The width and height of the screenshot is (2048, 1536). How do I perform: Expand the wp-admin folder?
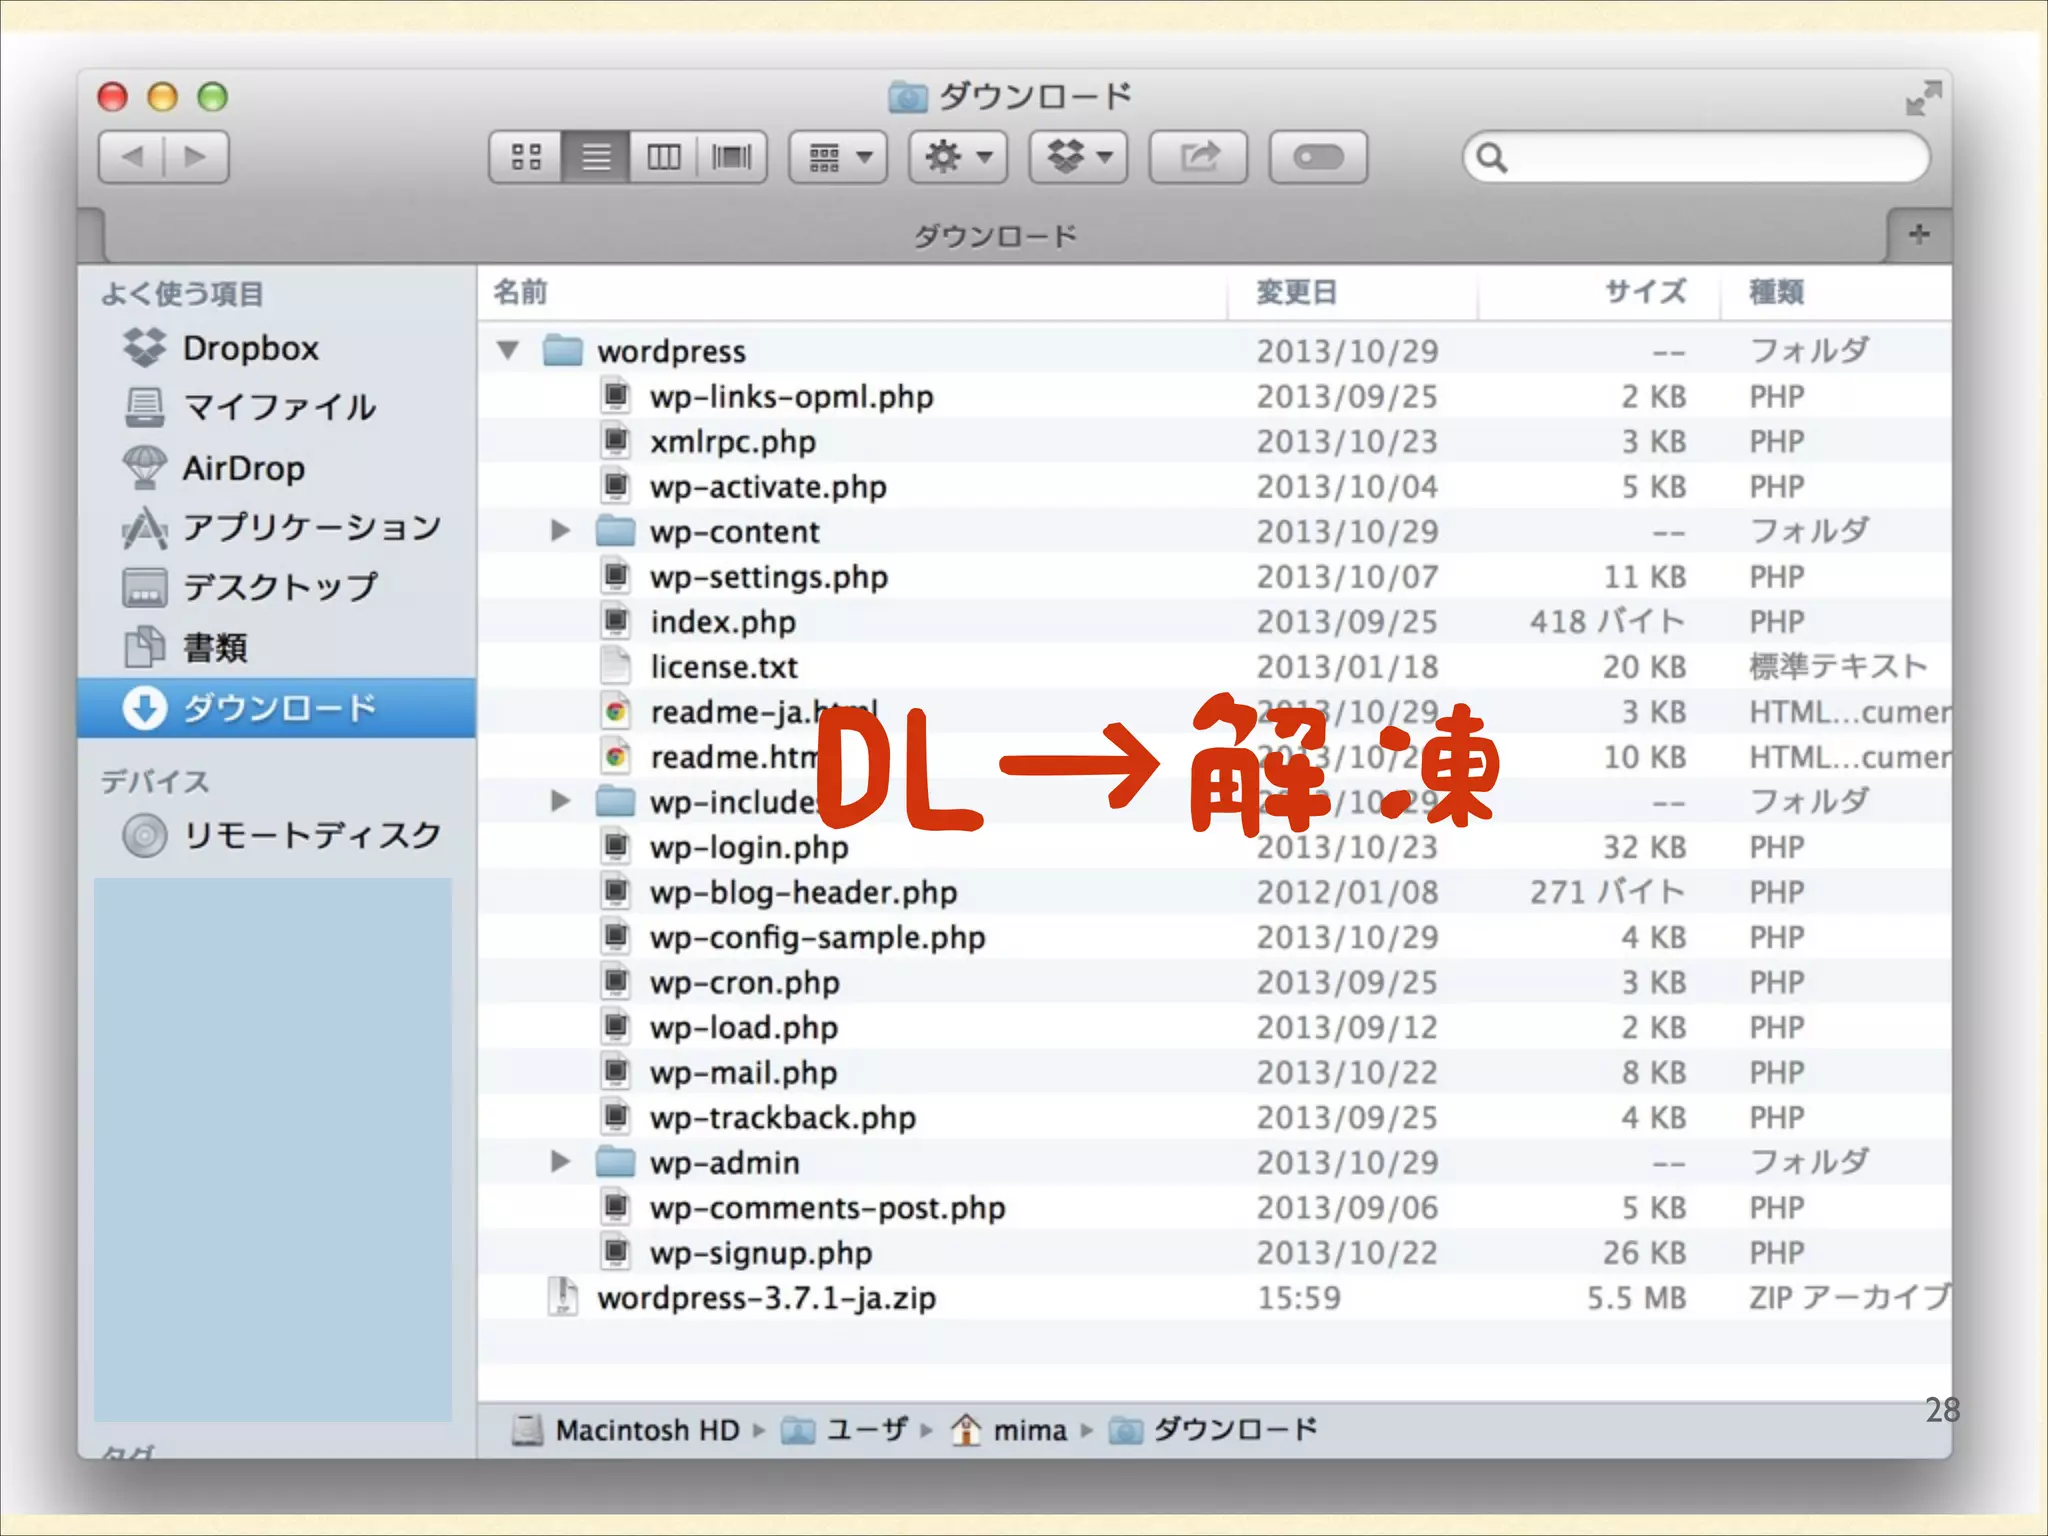560,1162
